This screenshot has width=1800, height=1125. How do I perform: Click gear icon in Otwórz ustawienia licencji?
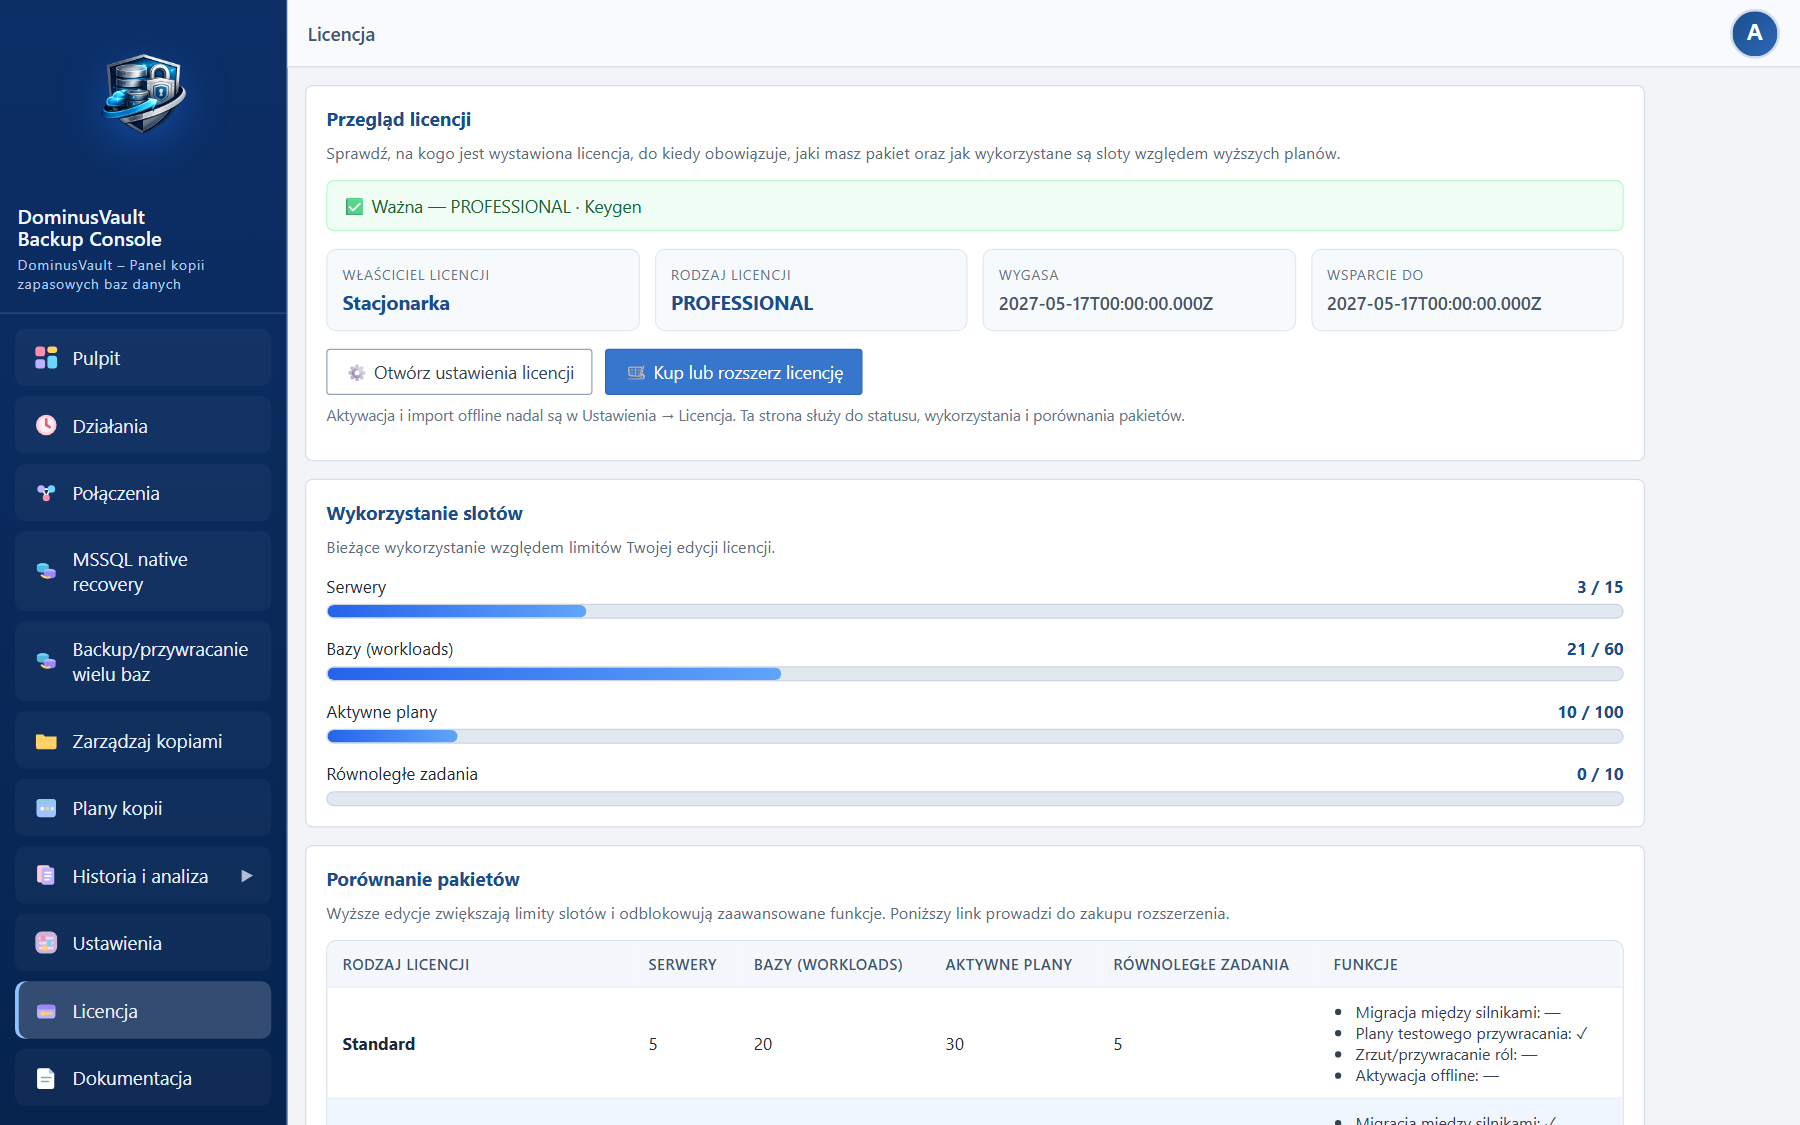point(356,373)
